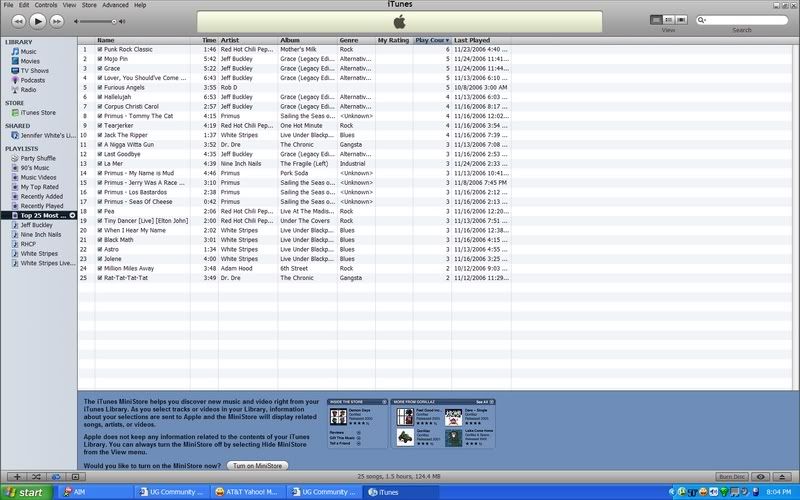Open Jennifer White's shared library
Viewport: 800px width, 500px height.
(43, 136)
